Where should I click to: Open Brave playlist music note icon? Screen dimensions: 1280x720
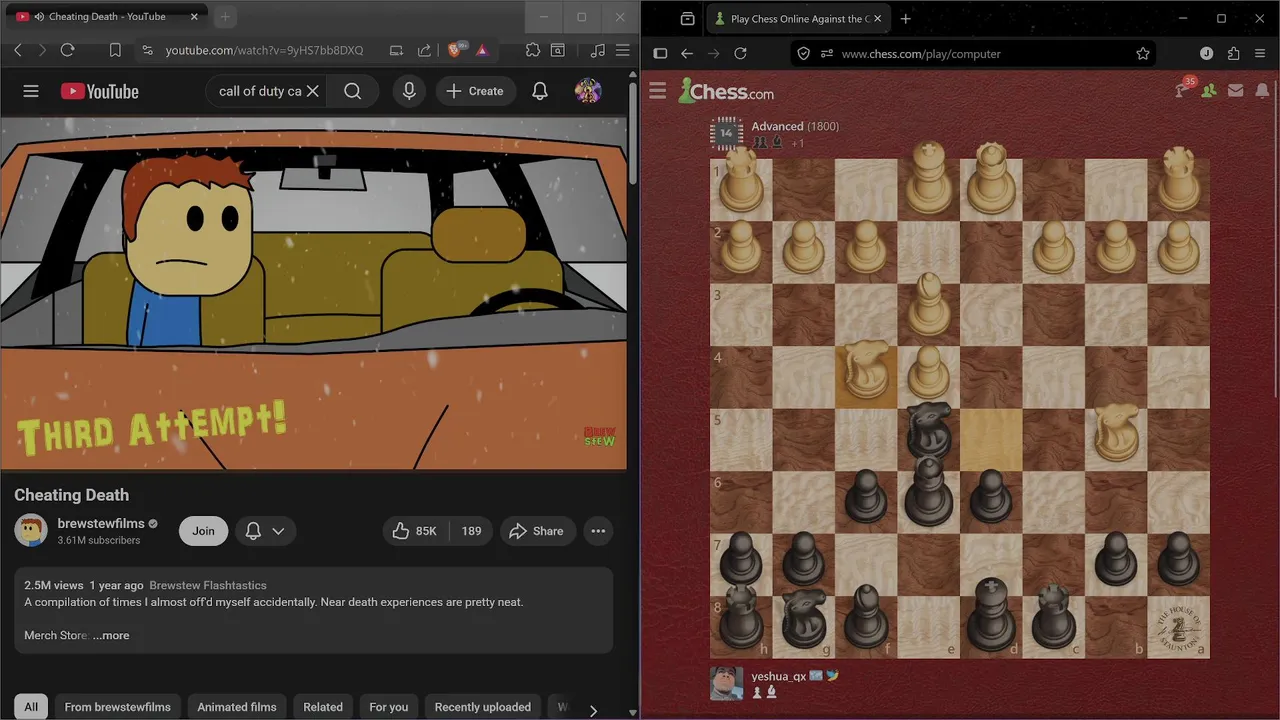click(x=598, y=50)
